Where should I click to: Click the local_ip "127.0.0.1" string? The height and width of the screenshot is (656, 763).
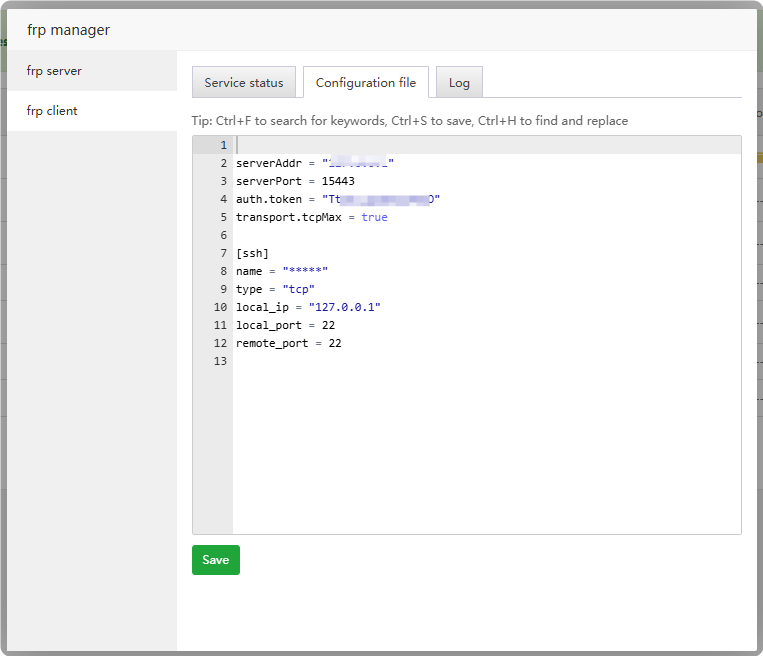pos(344,307)
